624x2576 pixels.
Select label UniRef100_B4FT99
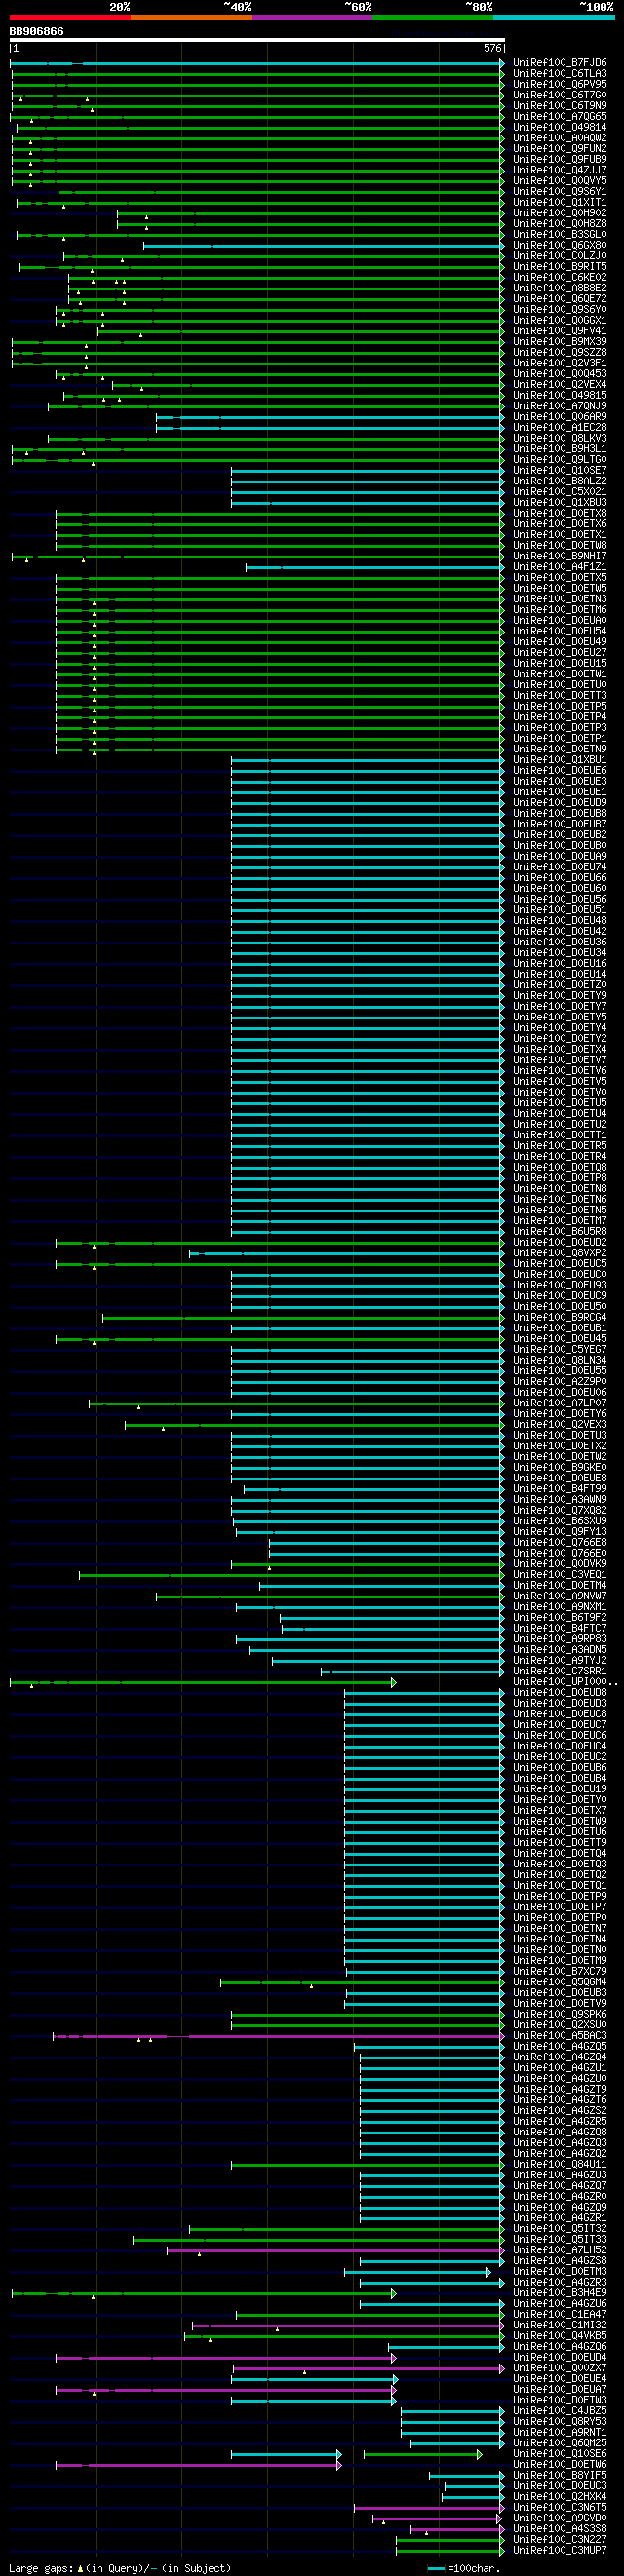point(560,1489)
